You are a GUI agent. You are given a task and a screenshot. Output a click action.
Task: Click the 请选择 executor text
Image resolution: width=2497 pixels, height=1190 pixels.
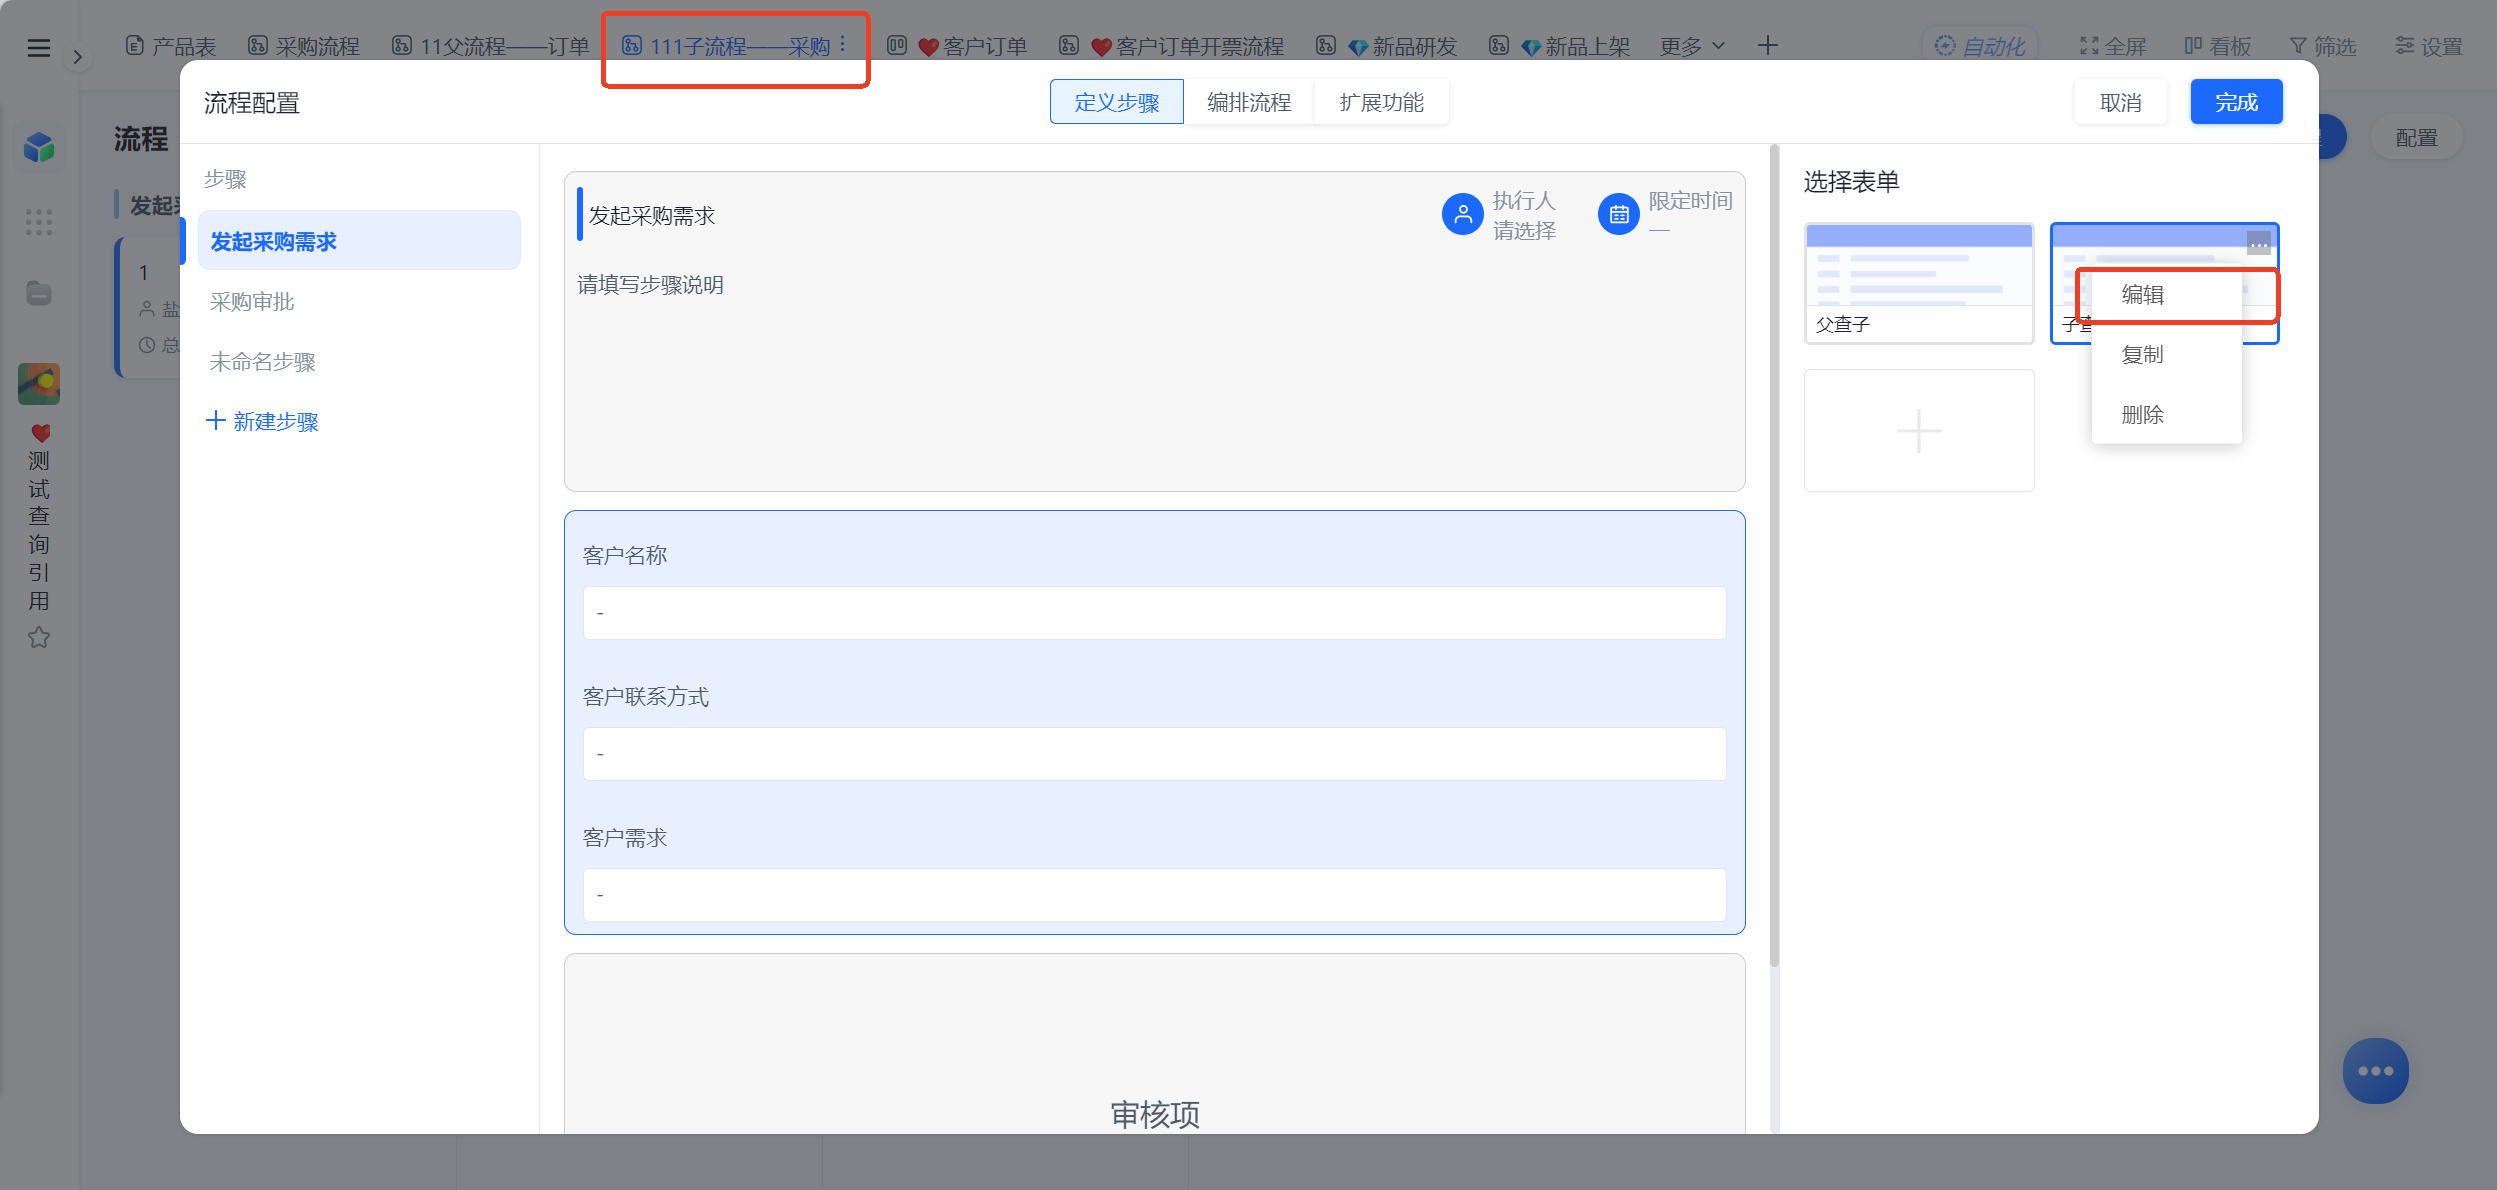(1524, 231)
